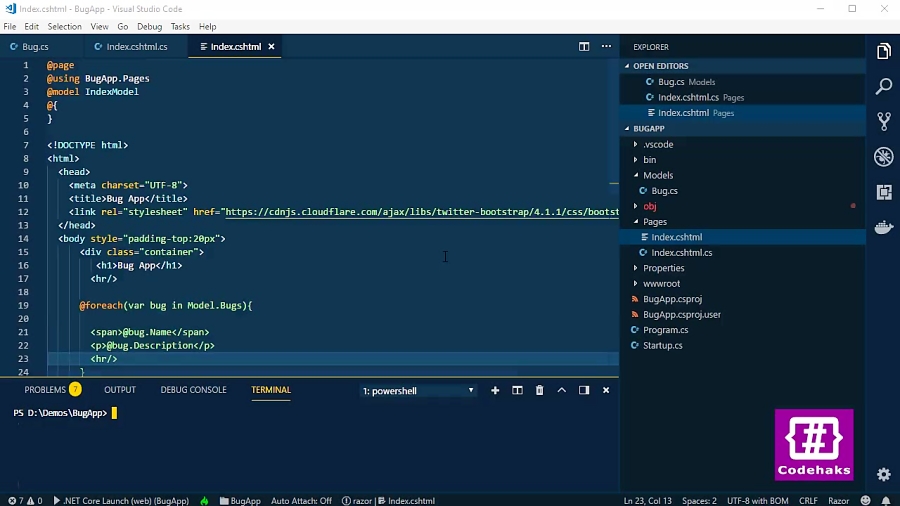Image resolution: width=900 pixels, height=506 pixels.
Task: Select Bug.cs in Open Editors list
Action: point(743,82)
